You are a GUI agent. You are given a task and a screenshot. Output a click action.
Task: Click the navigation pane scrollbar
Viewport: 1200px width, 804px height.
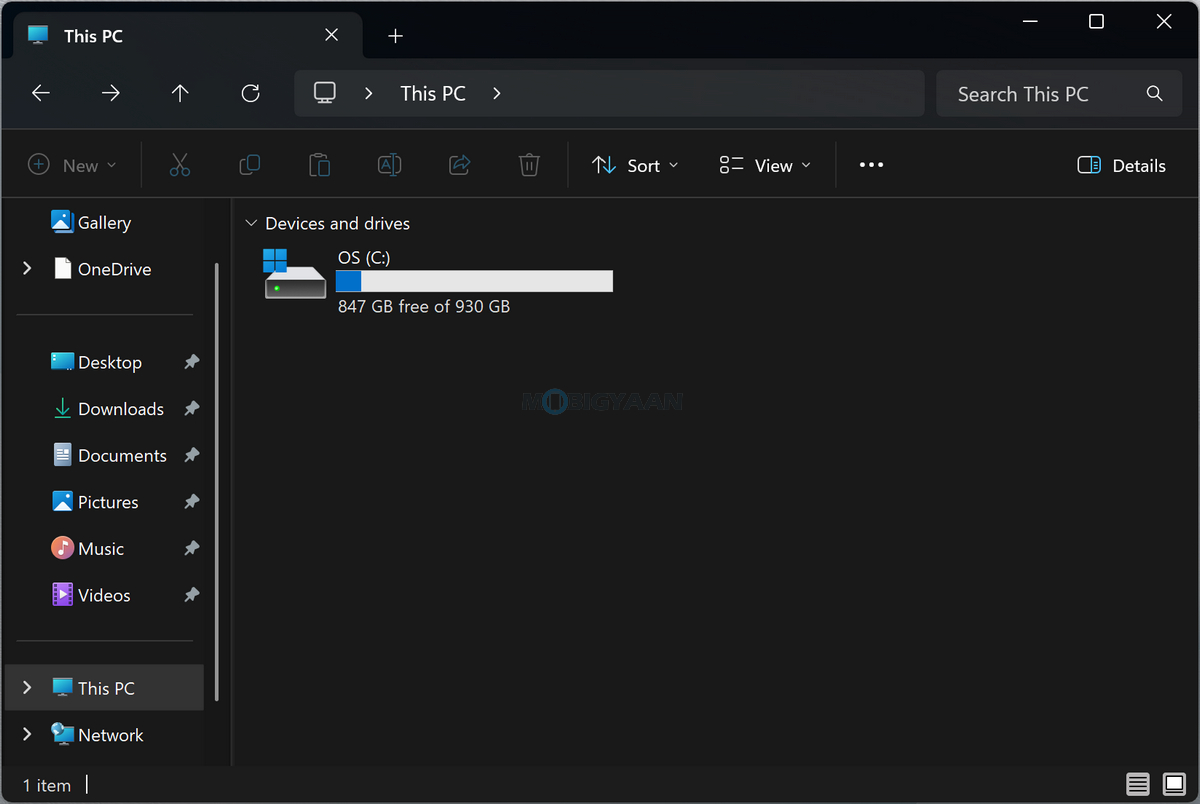[217, 482]
